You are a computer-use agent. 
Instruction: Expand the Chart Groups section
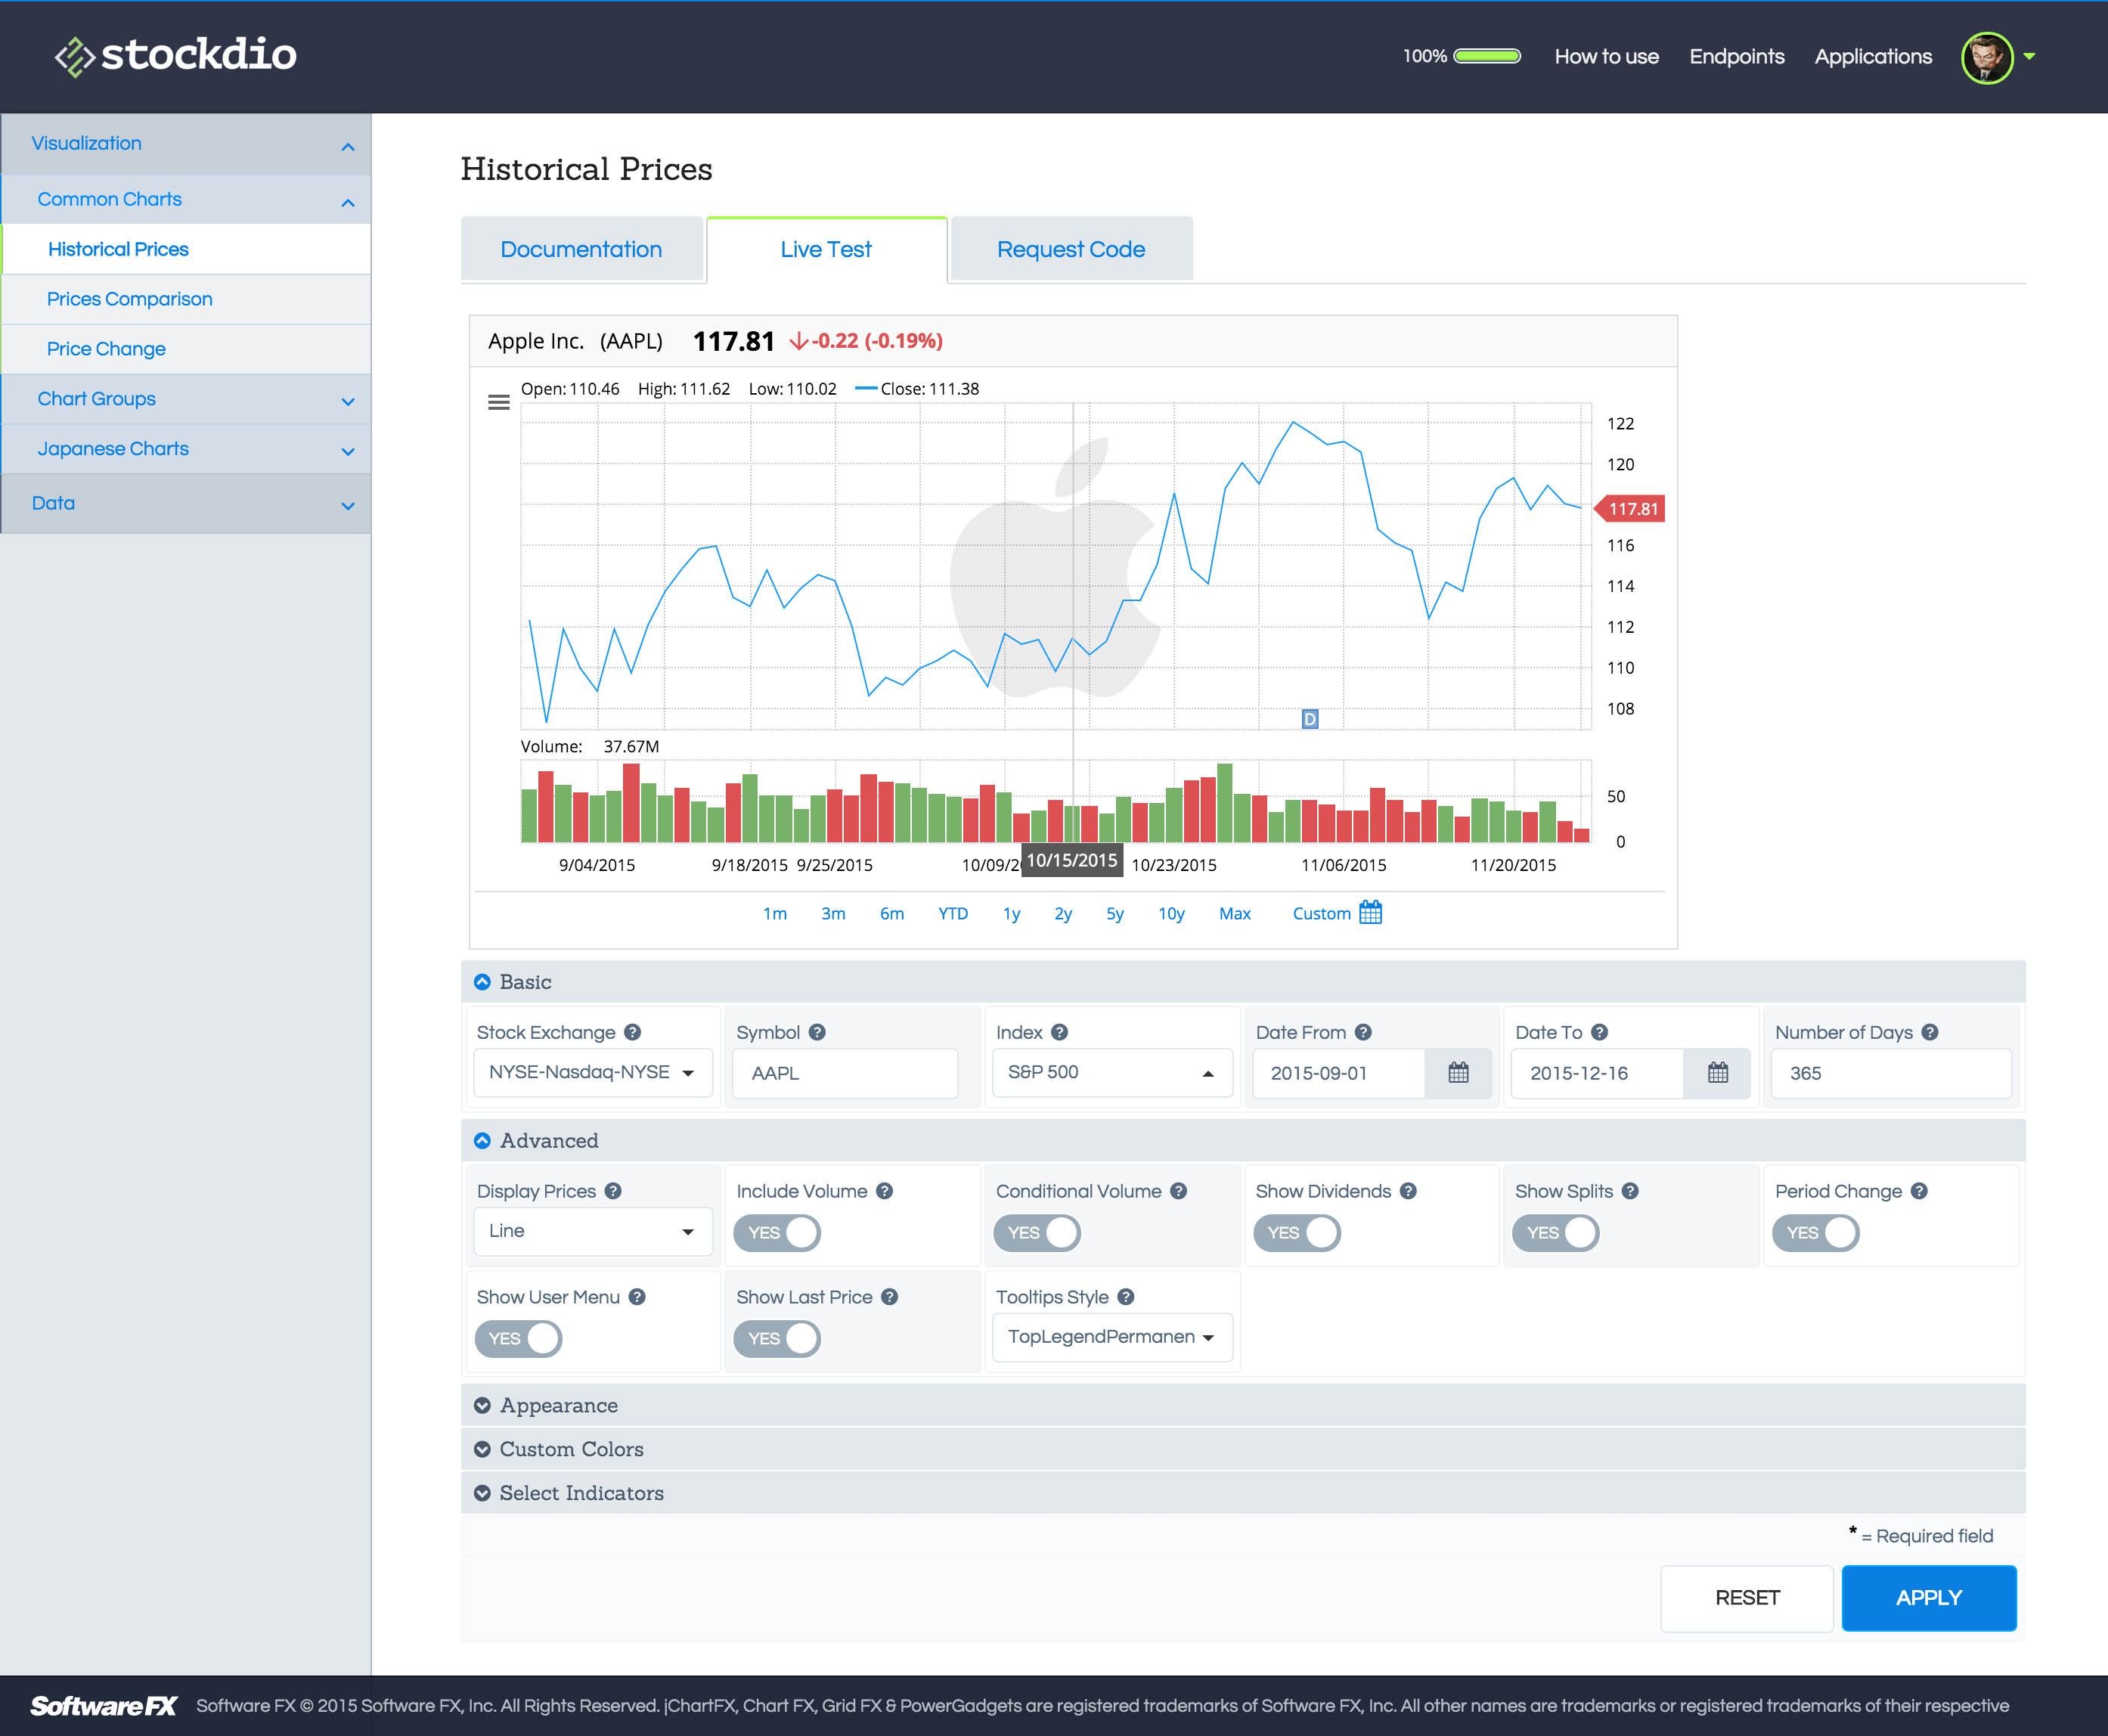tap(186, 399)
